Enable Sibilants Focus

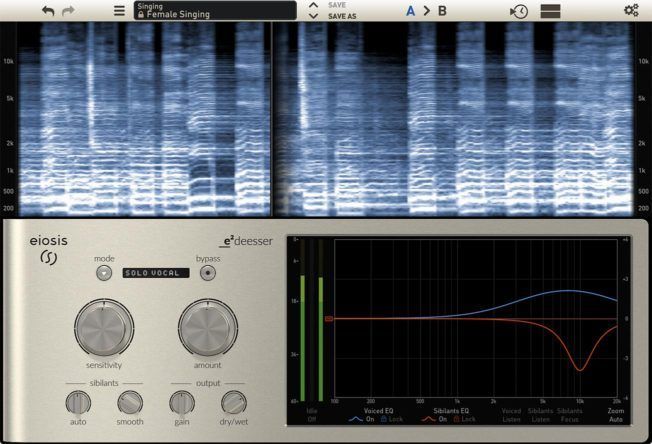click(x=569, y=415)
